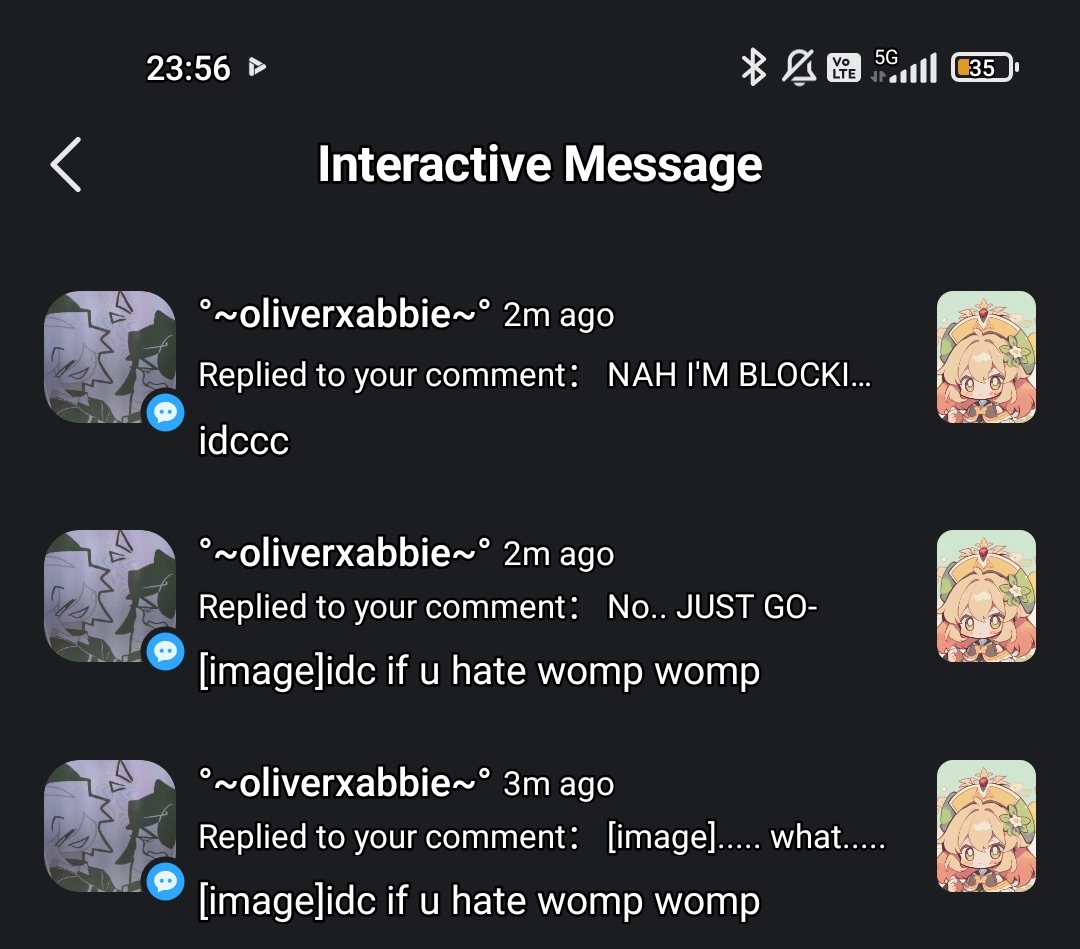
Task: Open oliverxabbie avatar in first notification
Action: (x=110, y=357)
